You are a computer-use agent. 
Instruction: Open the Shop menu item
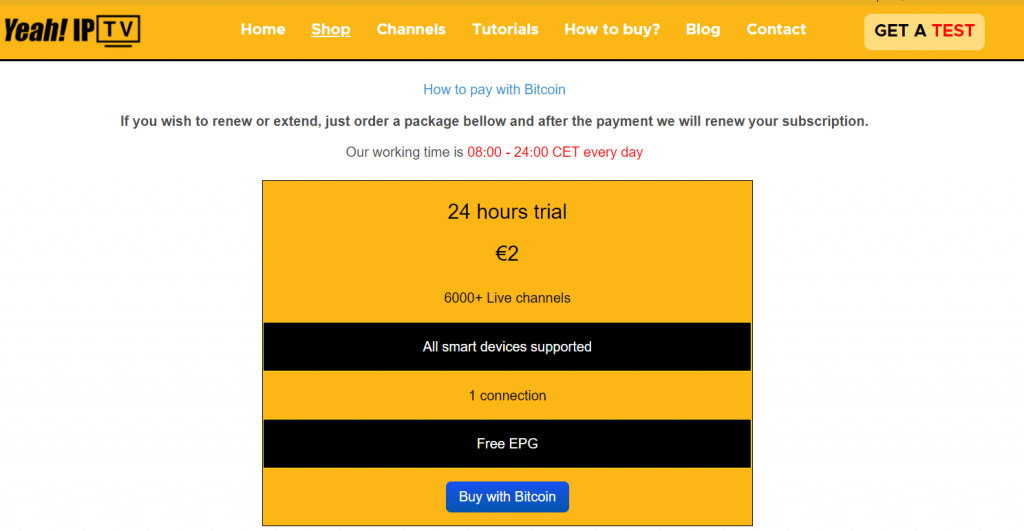330,29
